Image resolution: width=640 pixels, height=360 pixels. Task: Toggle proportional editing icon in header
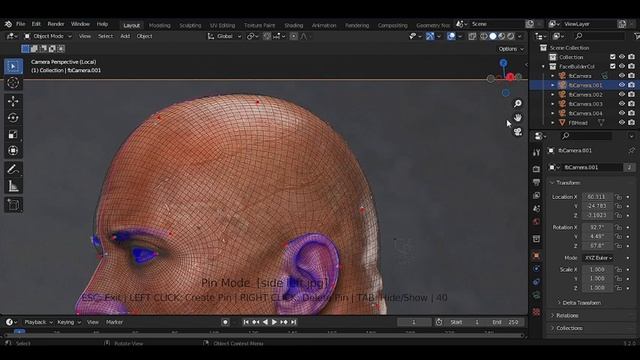click(293, 36)
